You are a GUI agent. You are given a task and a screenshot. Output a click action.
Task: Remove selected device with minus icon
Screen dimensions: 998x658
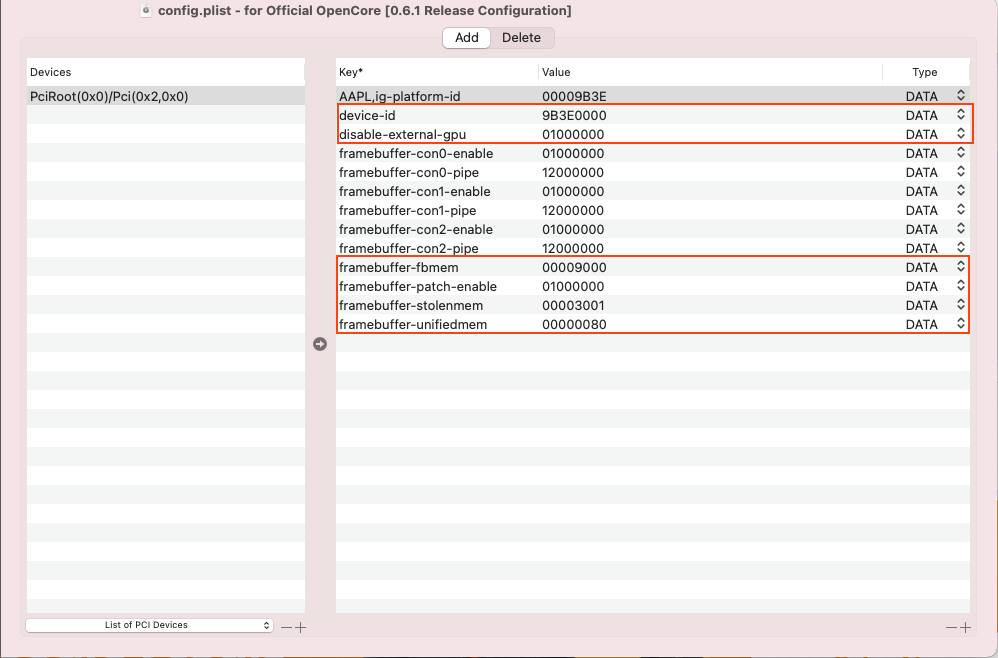click(x=286, y=627)
